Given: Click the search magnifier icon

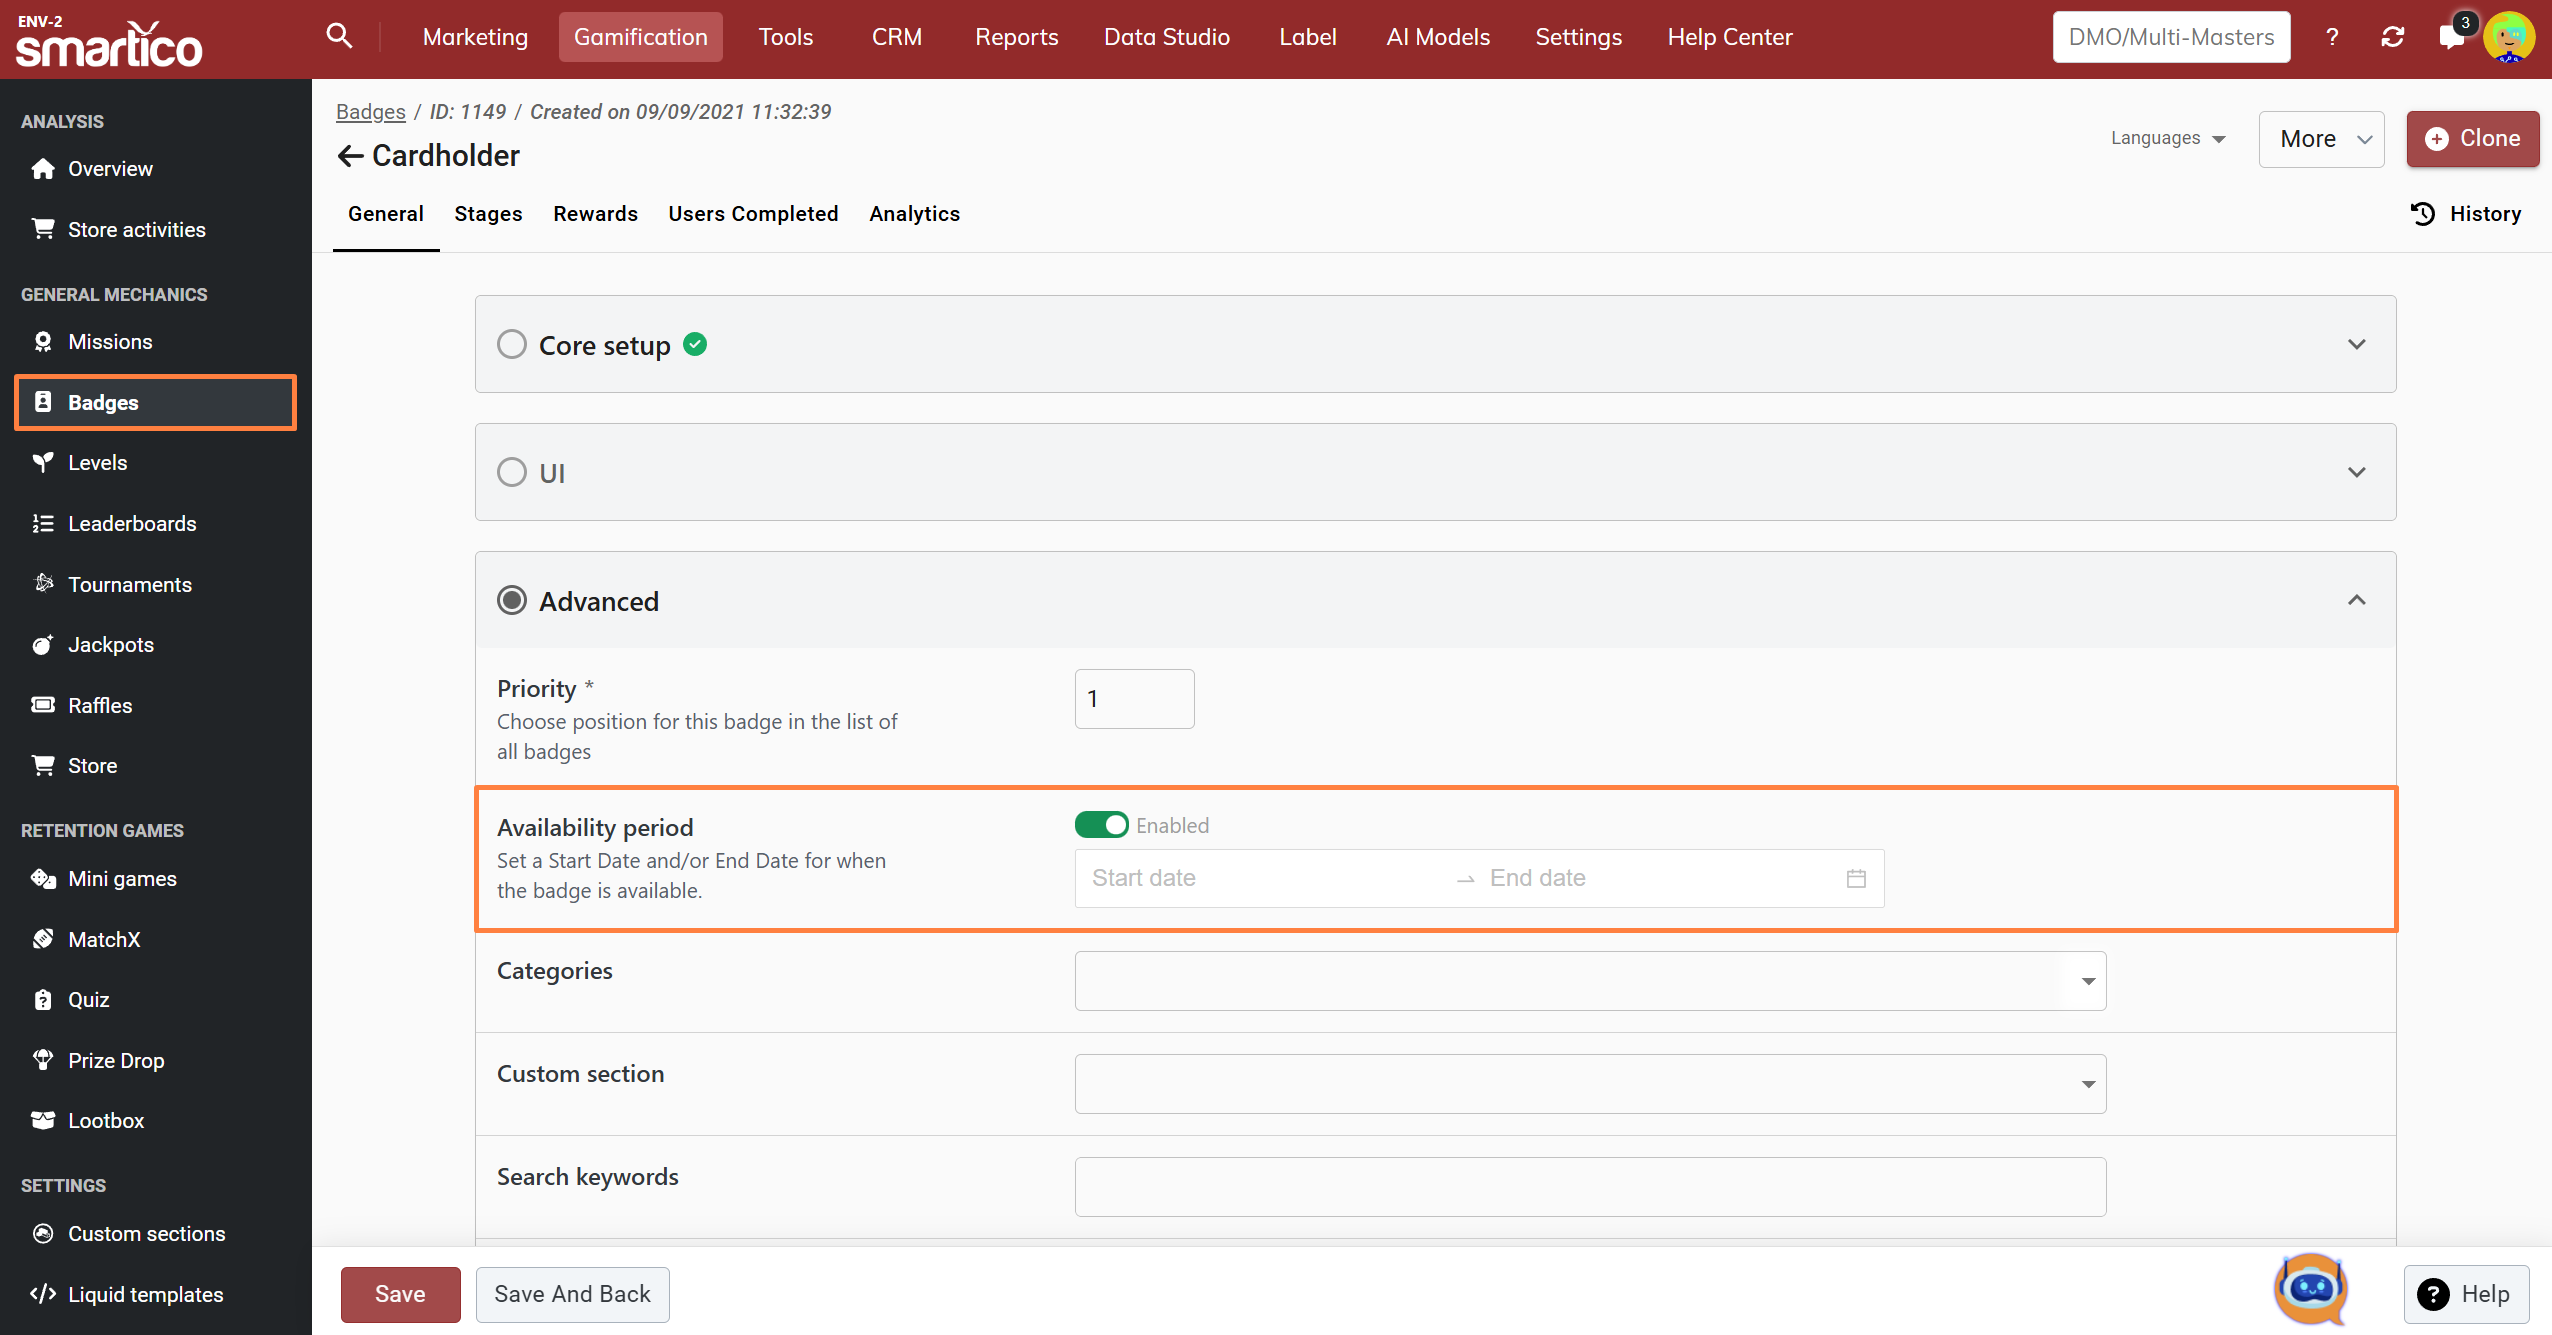Looking at the screenshot, I should pyautogui.click(x=339, y=36).
